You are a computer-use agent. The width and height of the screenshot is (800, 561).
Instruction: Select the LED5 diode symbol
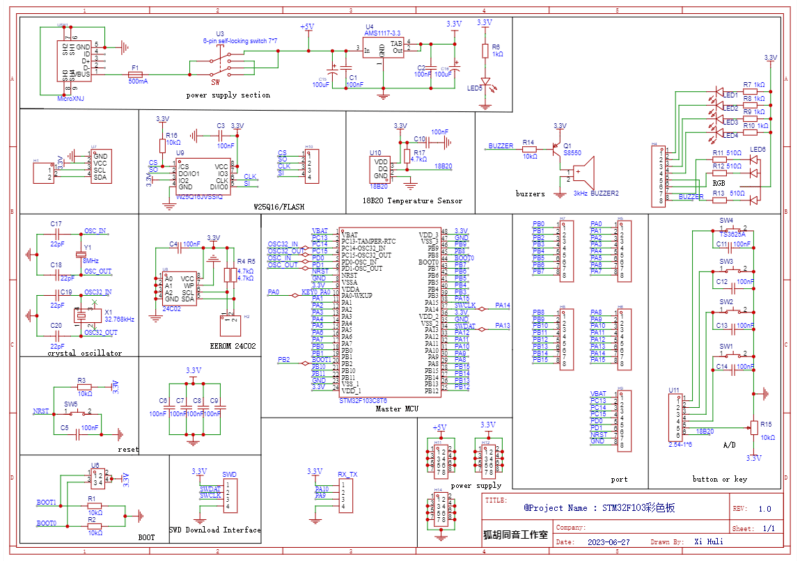(x=486, y=82)
